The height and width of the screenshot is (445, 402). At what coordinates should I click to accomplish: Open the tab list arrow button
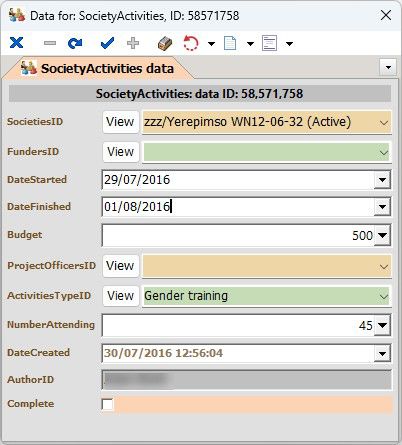388,68
